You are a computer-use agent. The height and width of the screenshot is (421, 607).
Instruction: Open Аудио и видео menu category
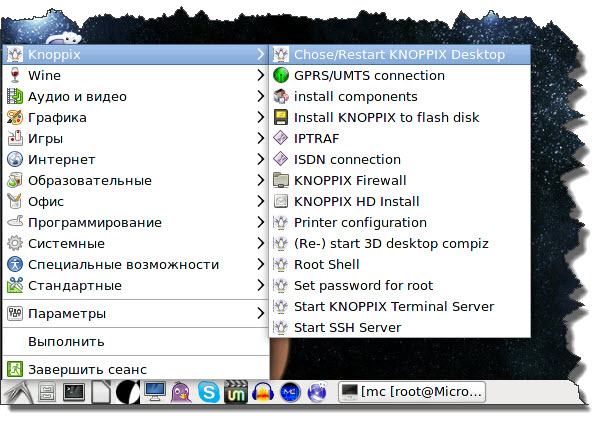(135, 96)
